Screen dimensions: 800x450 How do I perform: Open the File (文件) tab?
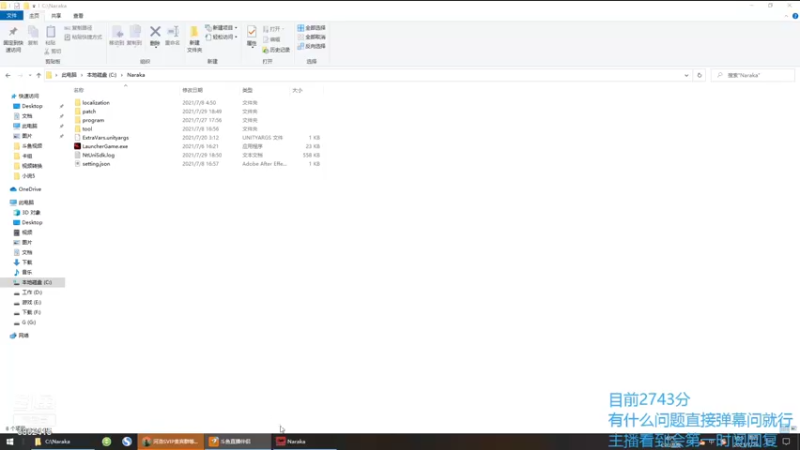[11, 16]
